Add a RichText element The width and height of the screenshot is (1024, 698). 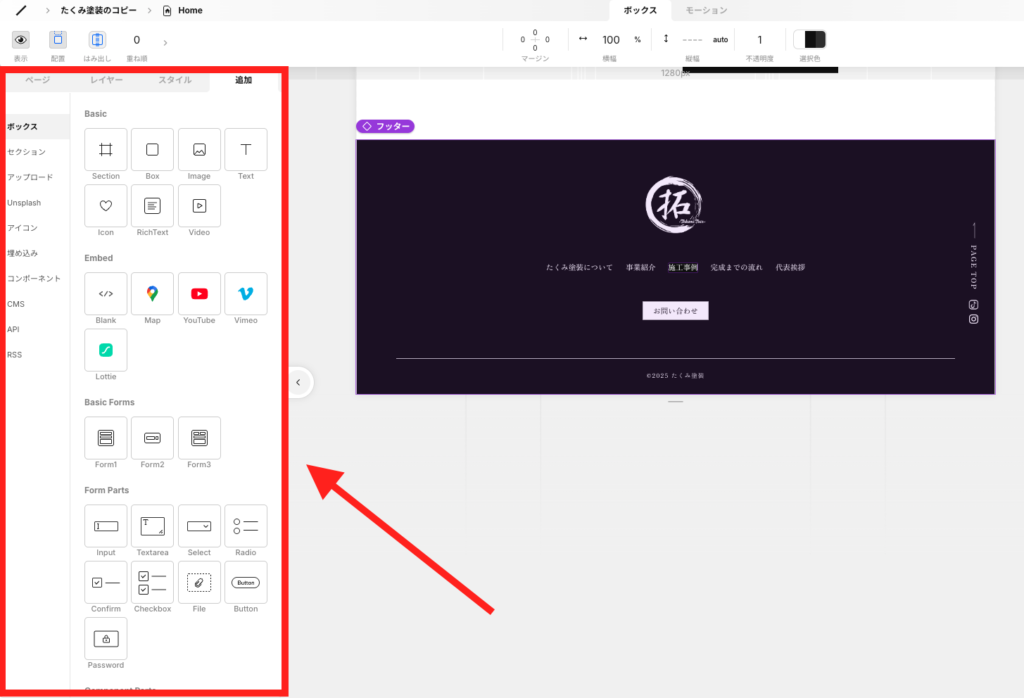click(x=152, y=206)
